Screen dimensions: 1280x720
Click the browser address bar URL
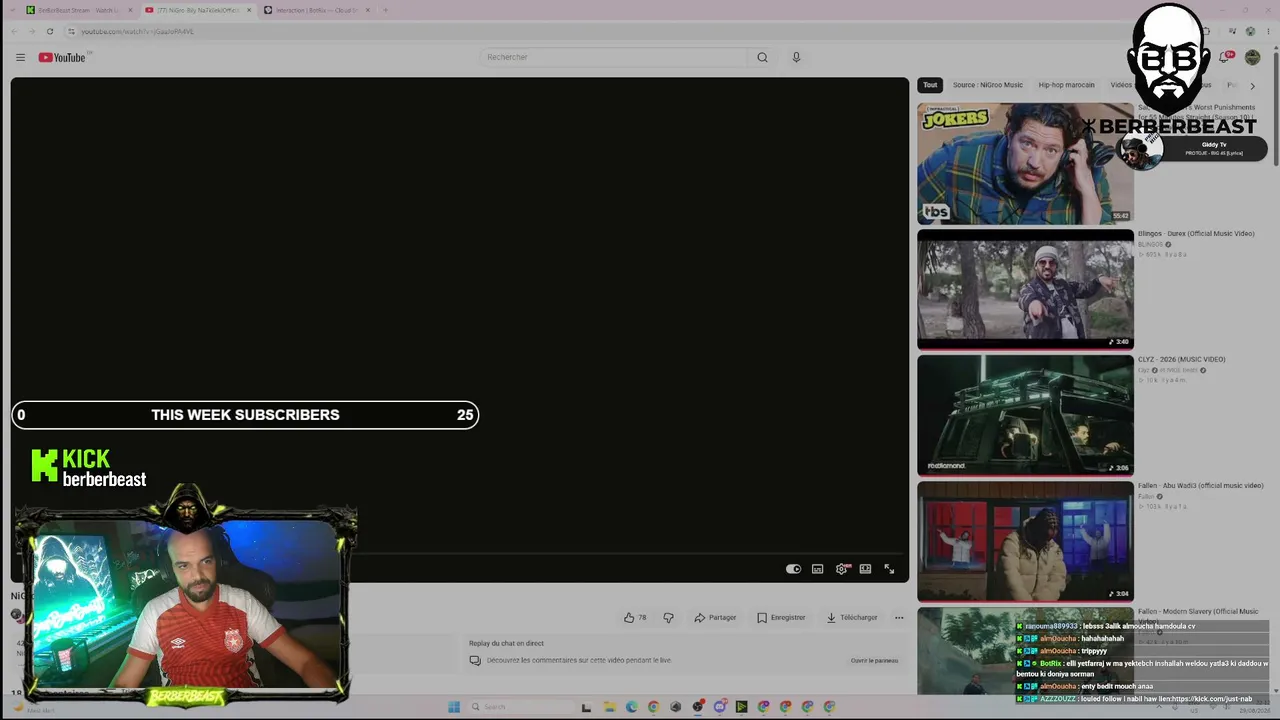point(137,31)
